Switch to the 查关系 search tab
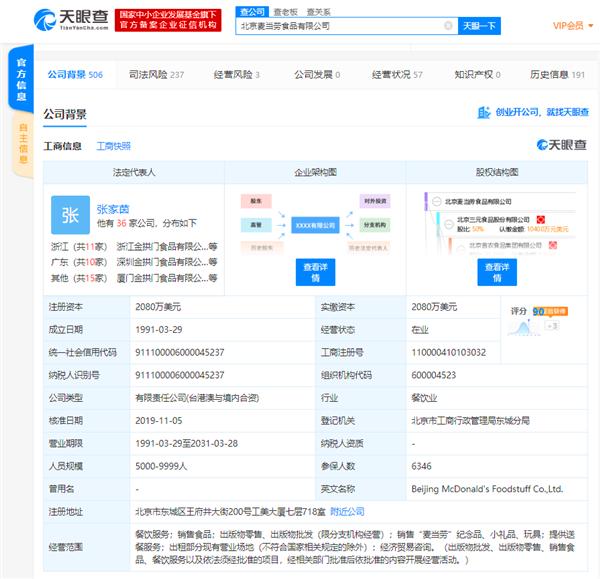The height and width of the screenshot is (579, 600). pos(318,12)
